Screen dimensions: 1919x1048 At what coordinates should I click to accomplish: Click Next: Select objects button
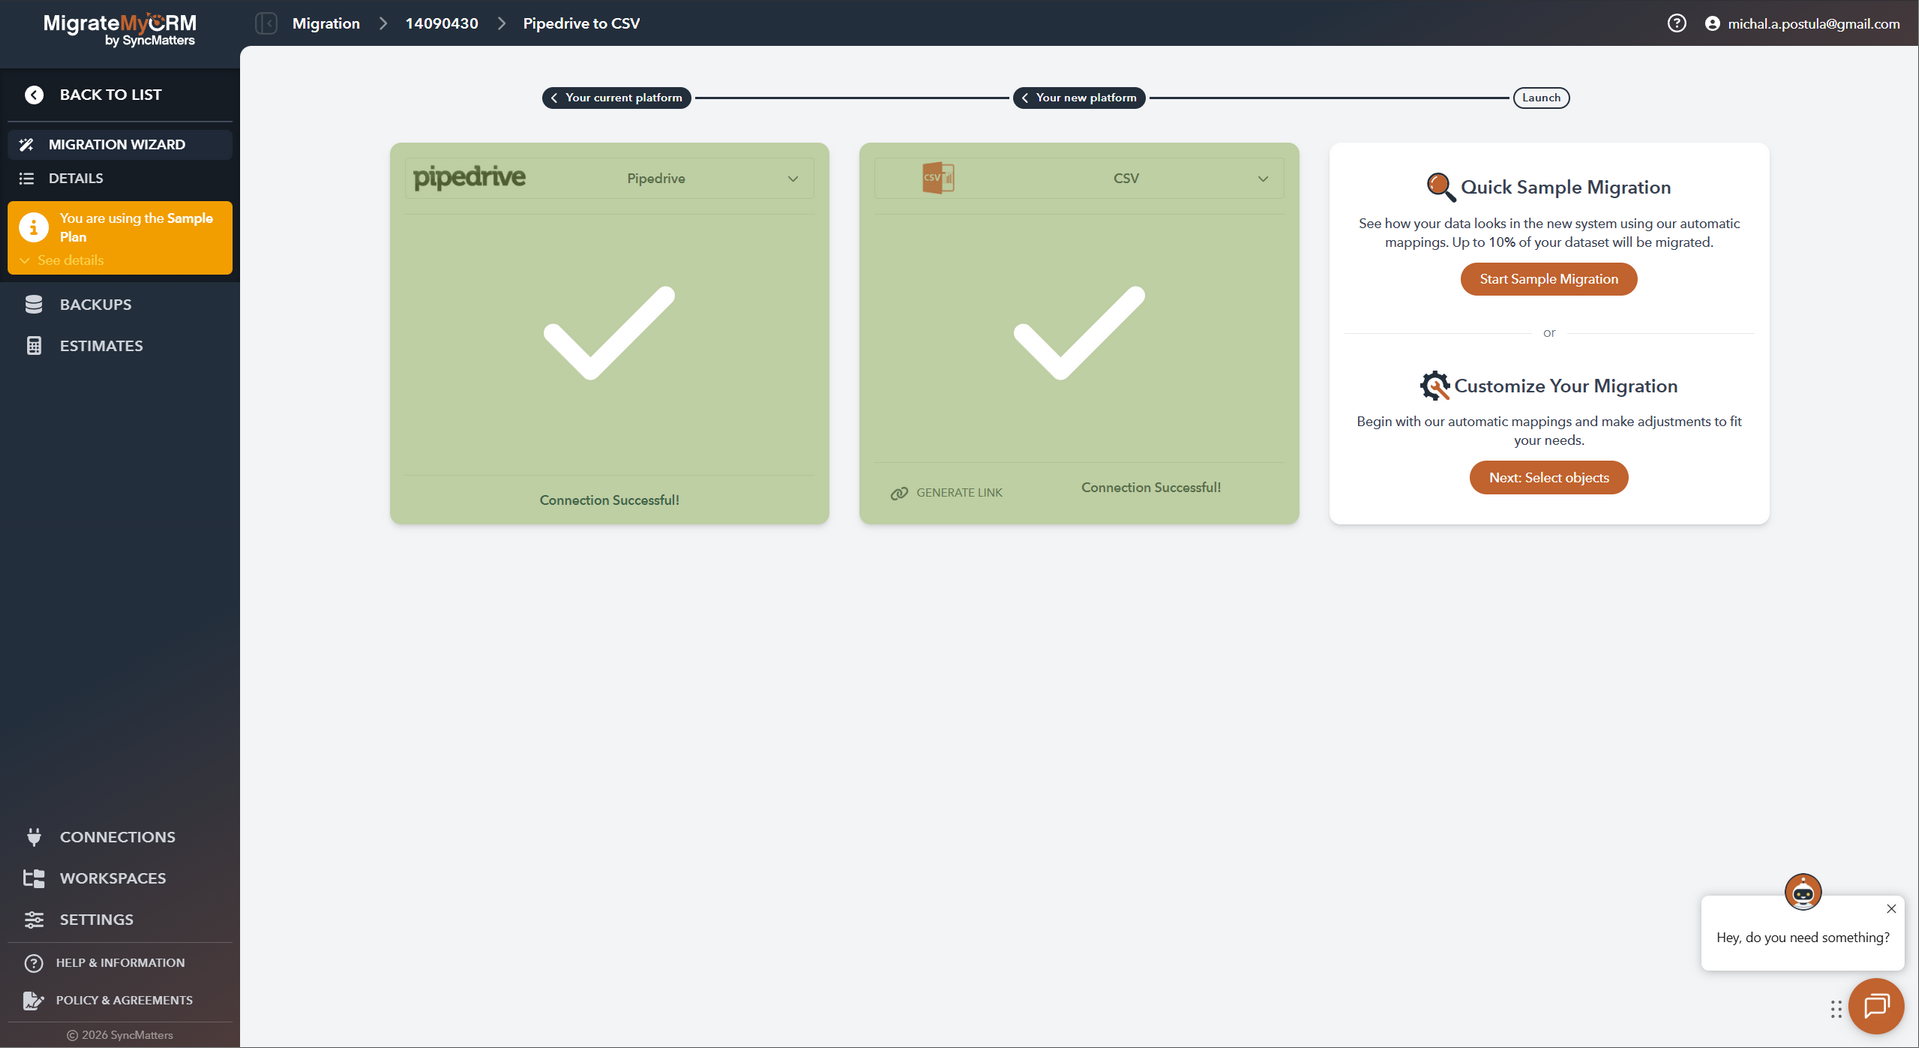click(1549, 478)
